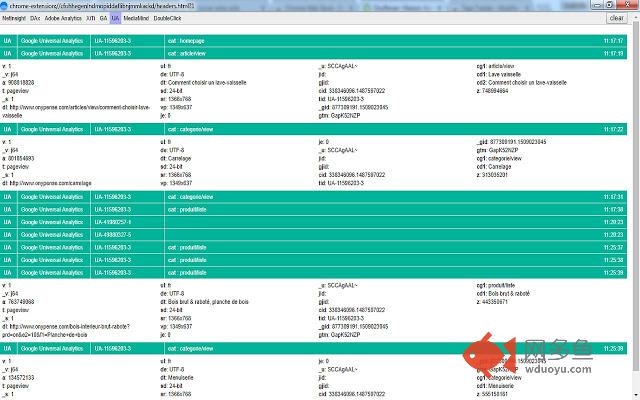The width and height of the screenshot is (640, 400).
Task: Click 'cg1: produitliste' value
Action: pos(496,285)
